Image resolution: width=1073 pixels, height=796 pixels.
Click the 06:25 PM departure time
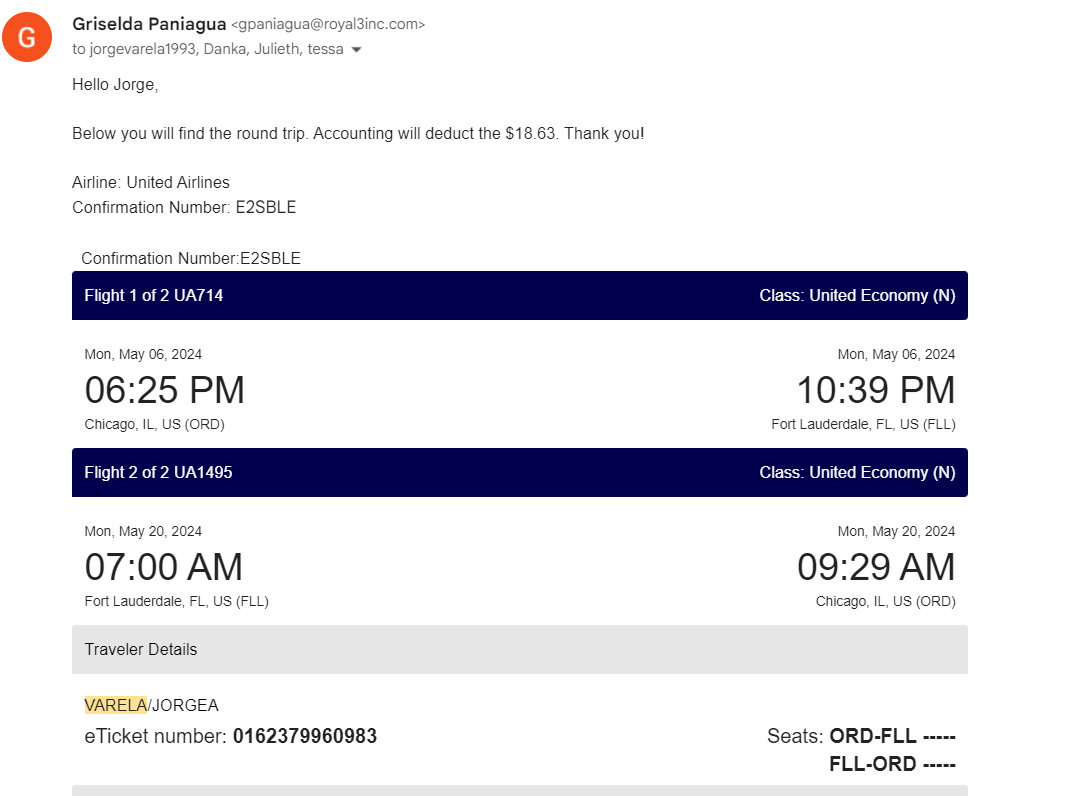point(164,390)
